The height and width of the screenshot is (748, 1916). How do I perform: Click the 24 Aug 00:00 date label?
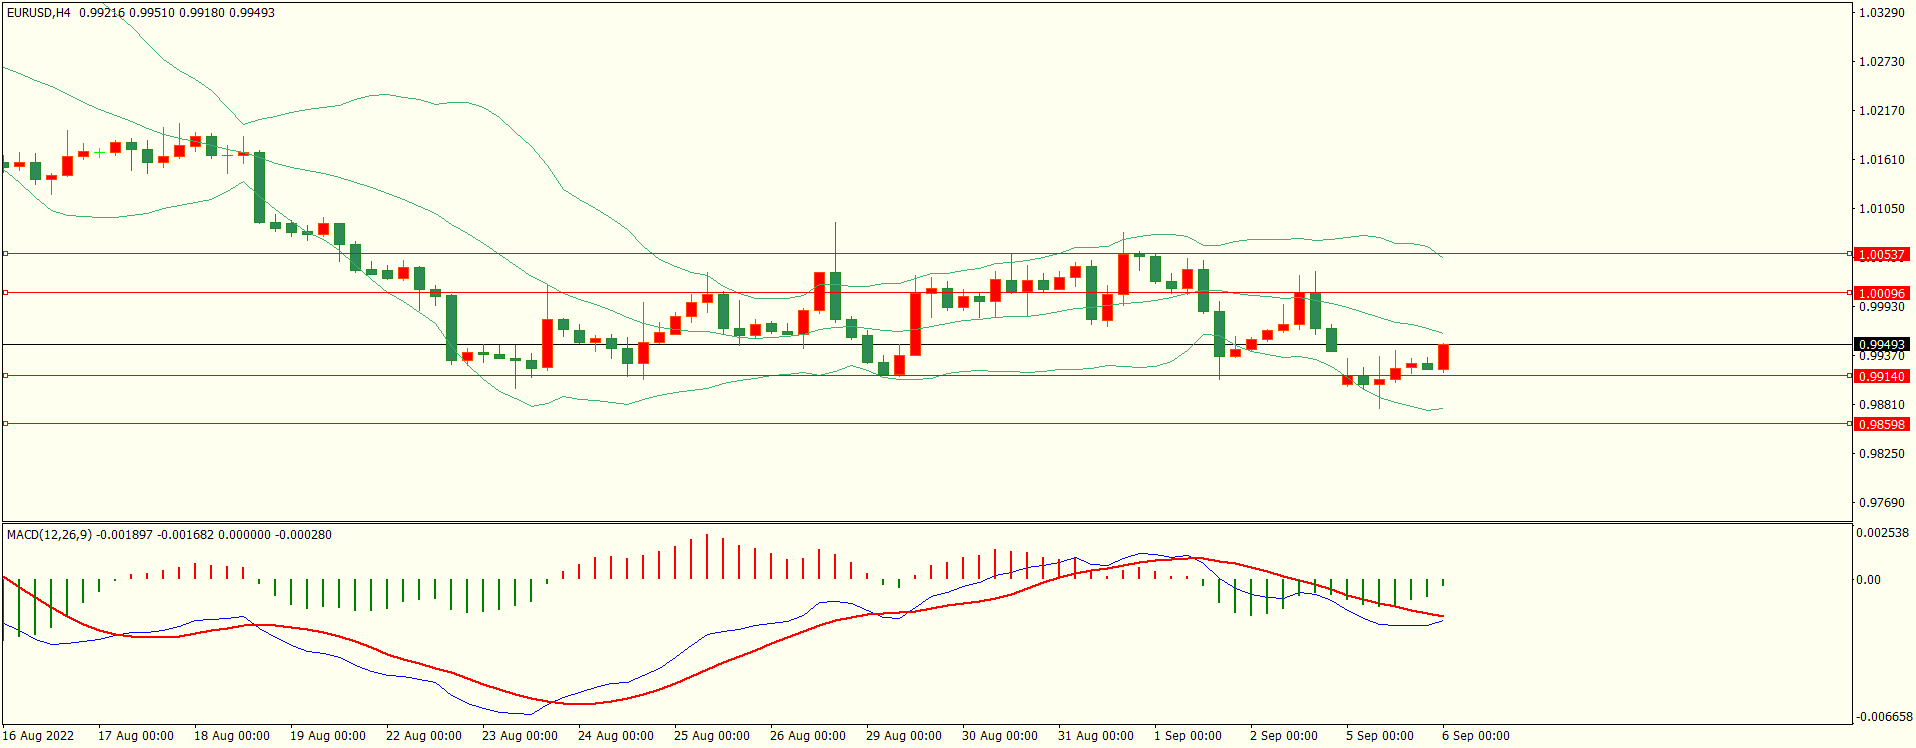[x=616, y=736]
